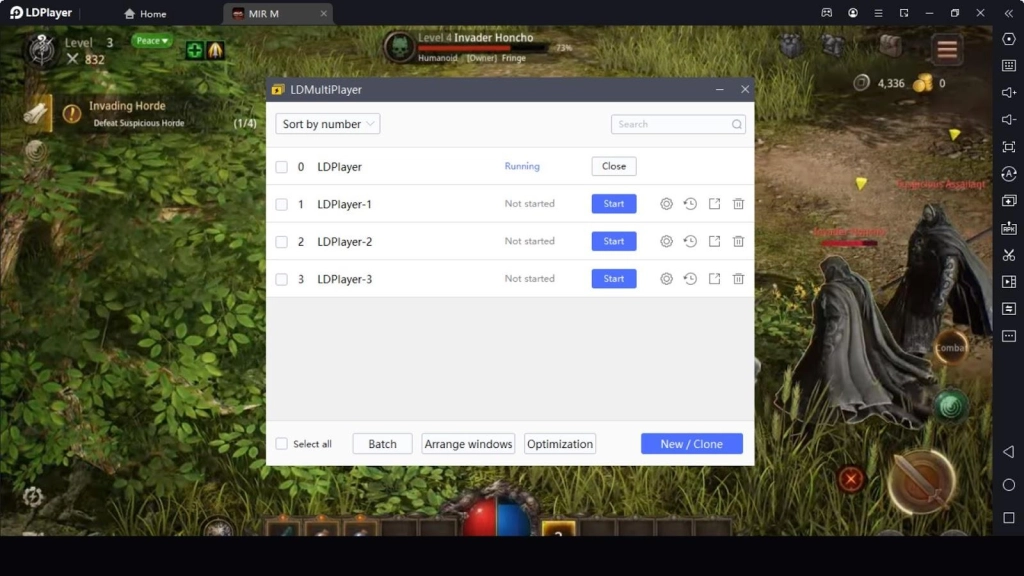1024x576 pixels.
Task: Open the Peace mode dropdown in game
Action: tap(150, 41)
